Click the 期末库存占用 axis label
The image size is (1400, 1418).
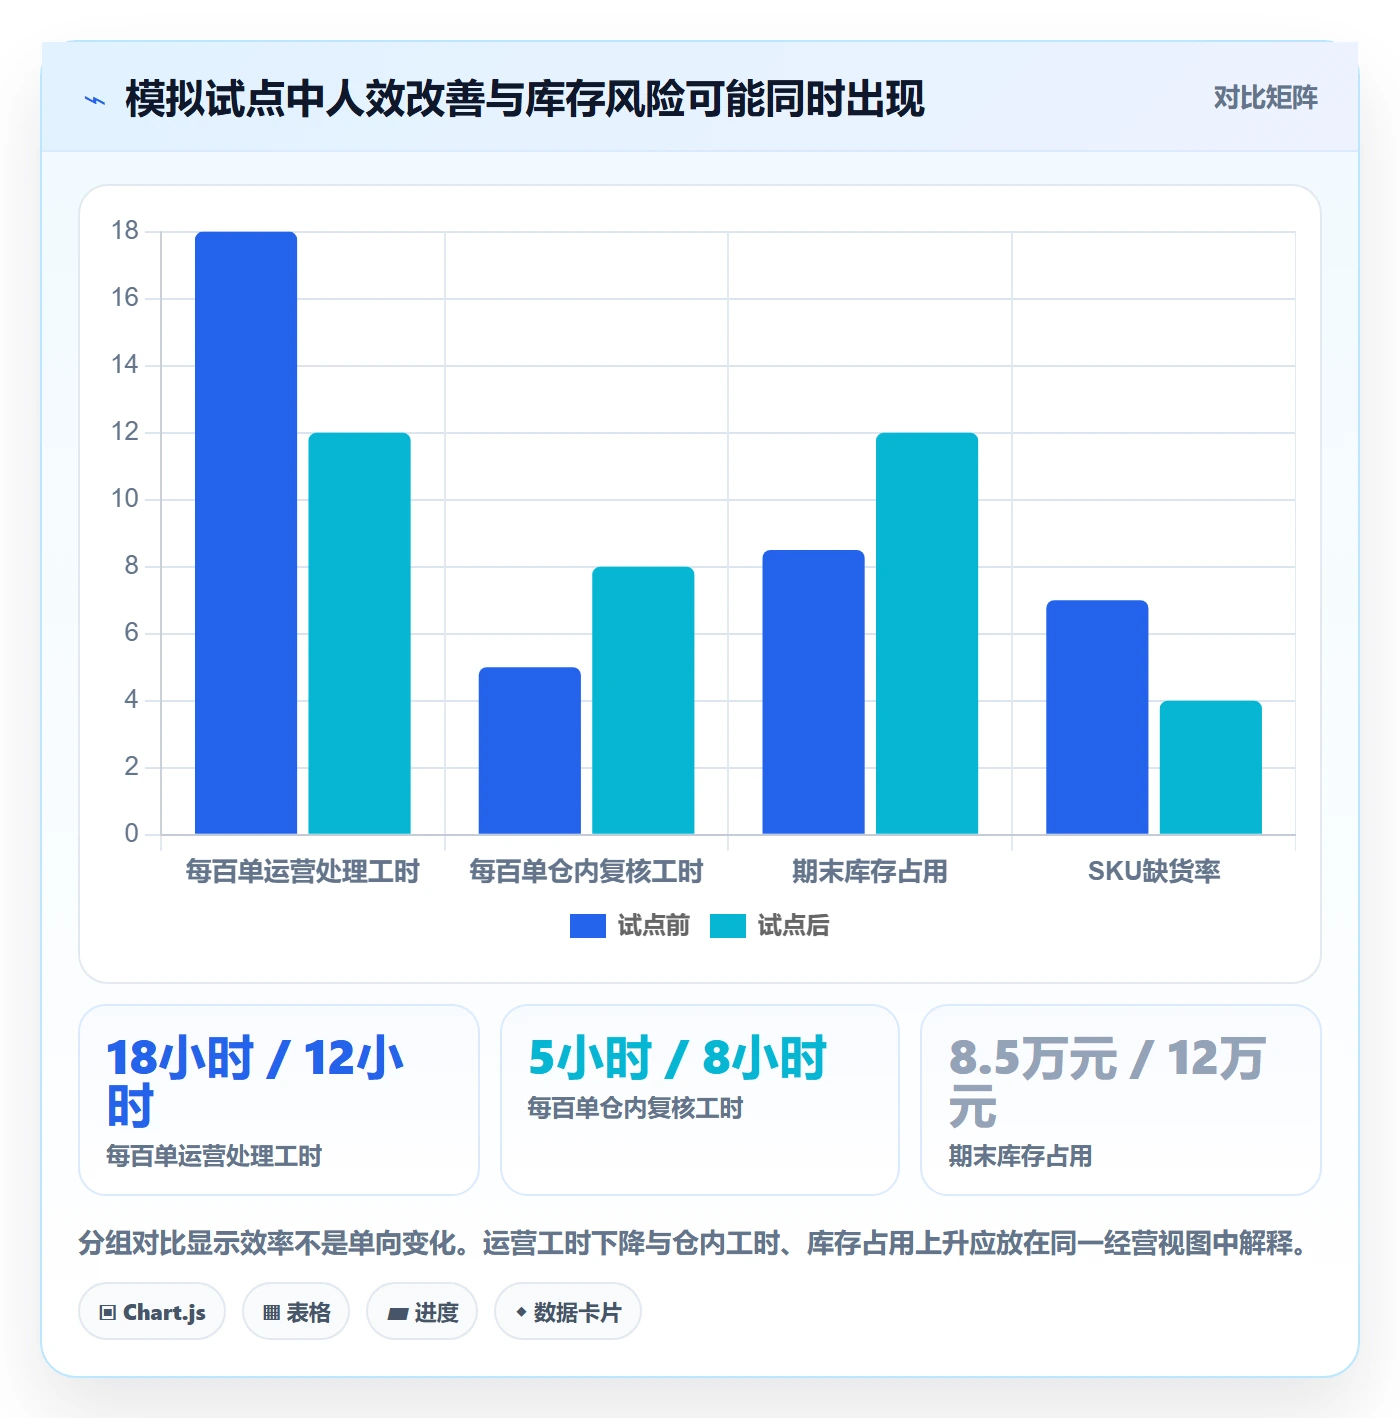870,871
